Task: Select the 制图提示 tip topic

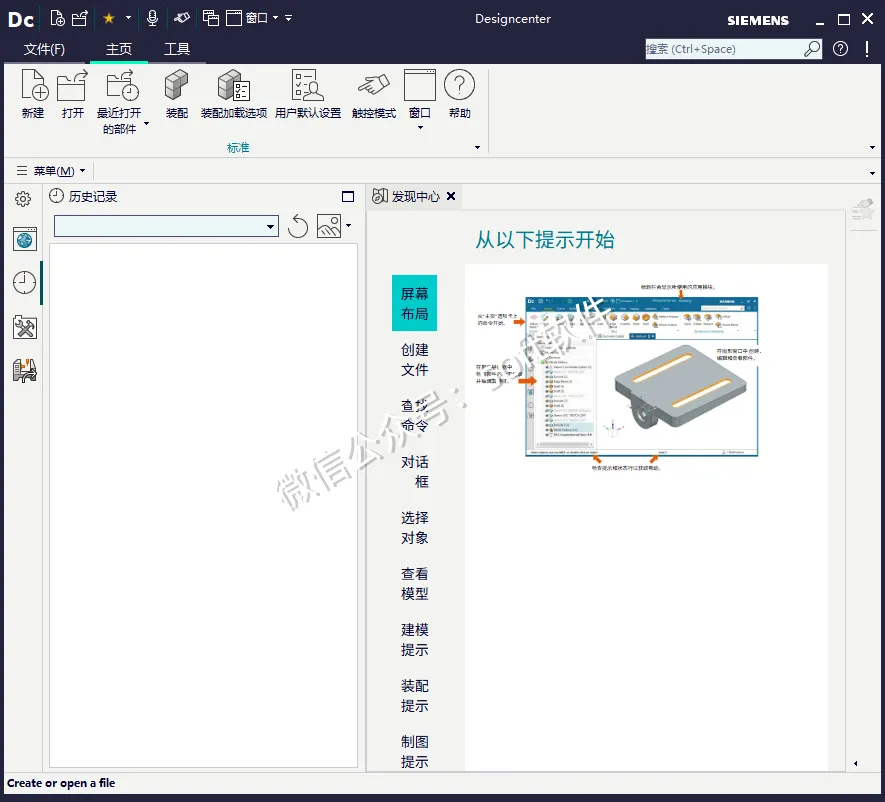Action: (x=414, y=751)
